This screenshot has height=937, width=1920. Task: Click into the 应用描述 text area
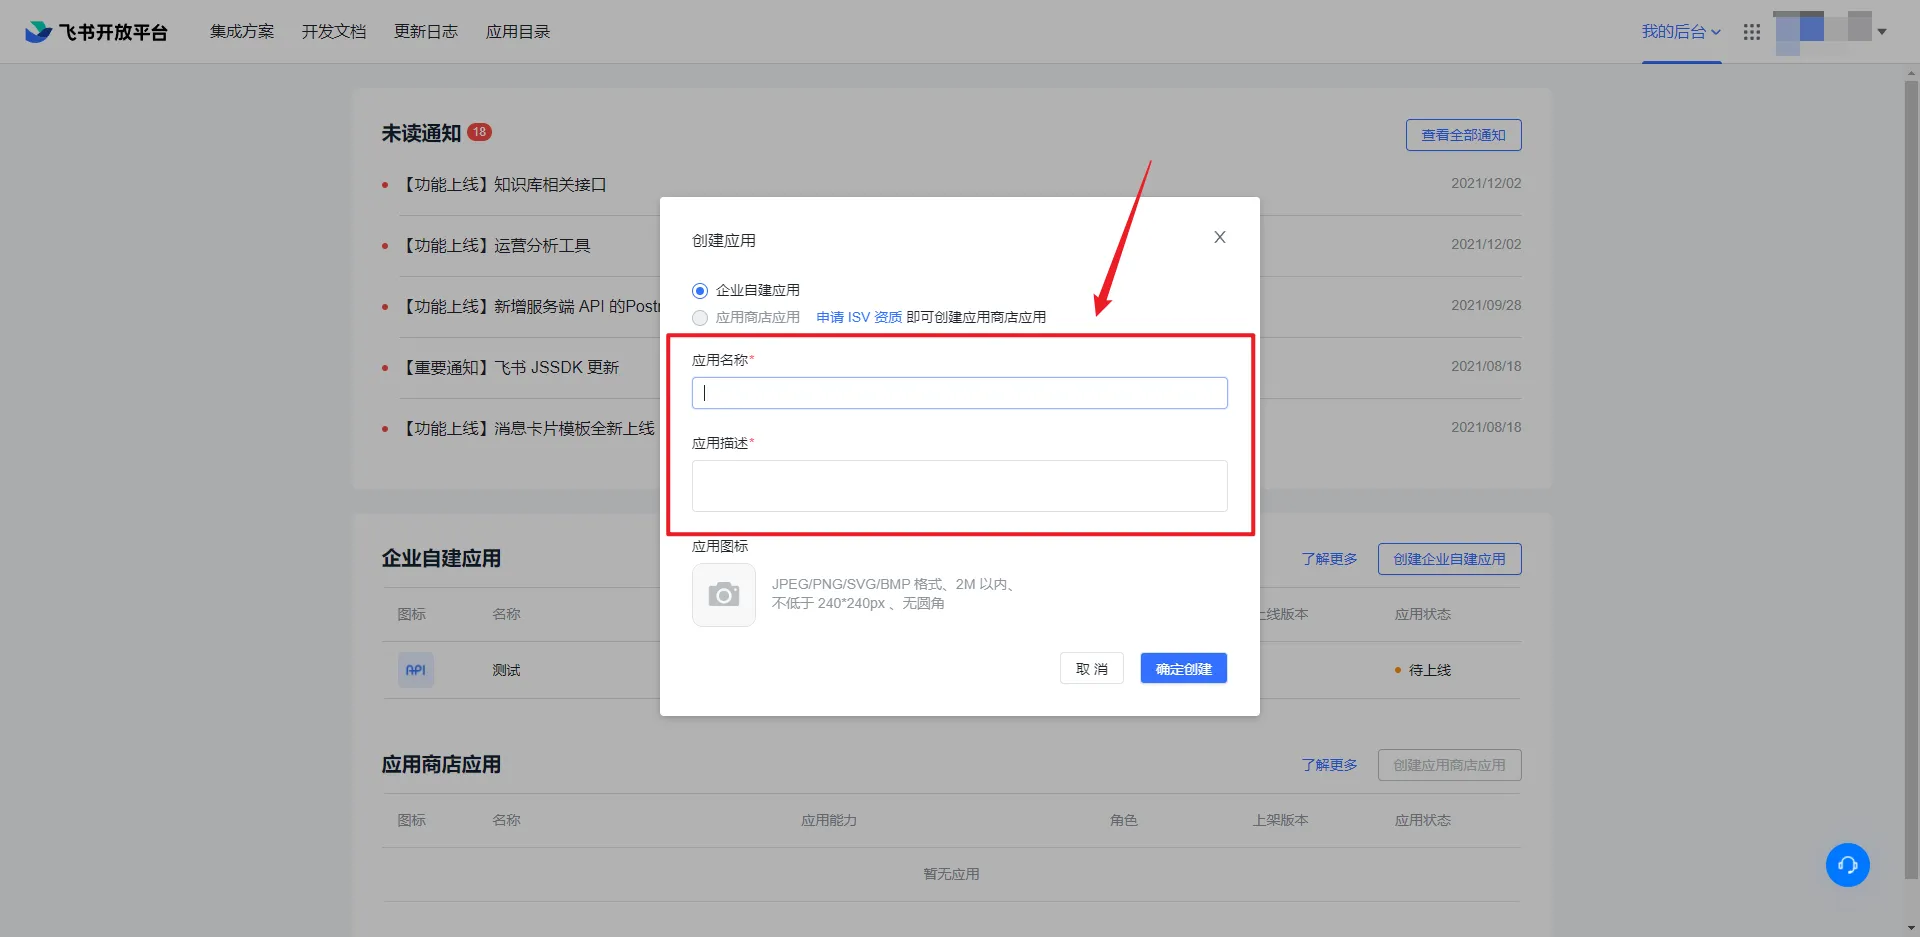[x=959, y=486]
